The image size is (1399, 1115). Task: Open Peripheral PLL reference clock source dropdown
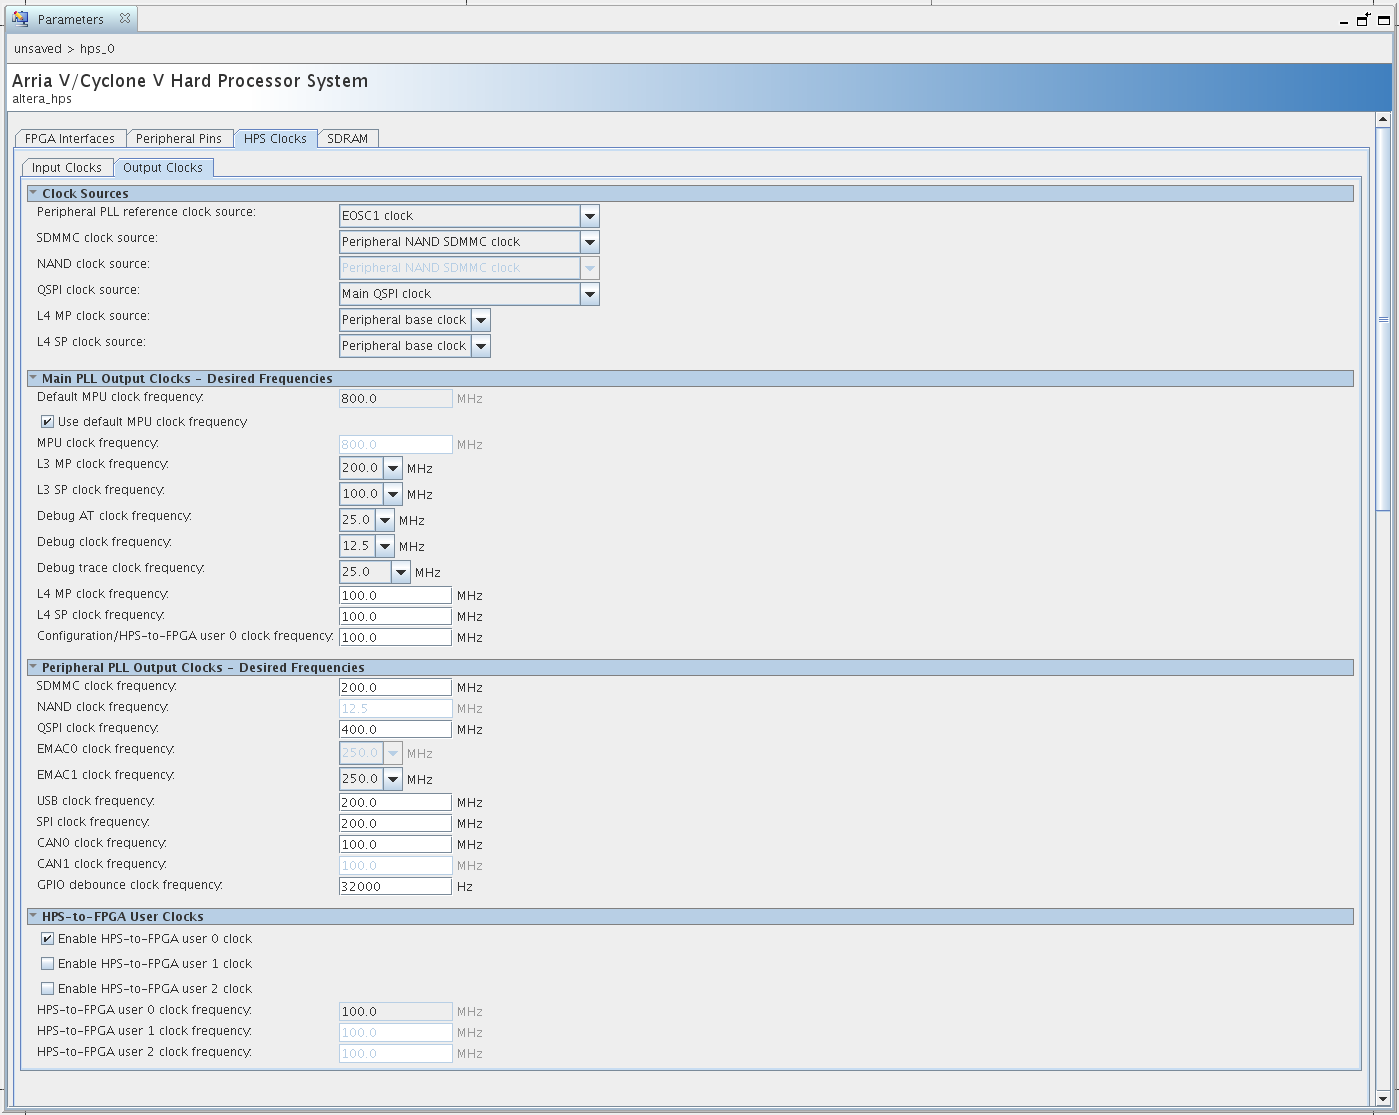tap(590, 216)
